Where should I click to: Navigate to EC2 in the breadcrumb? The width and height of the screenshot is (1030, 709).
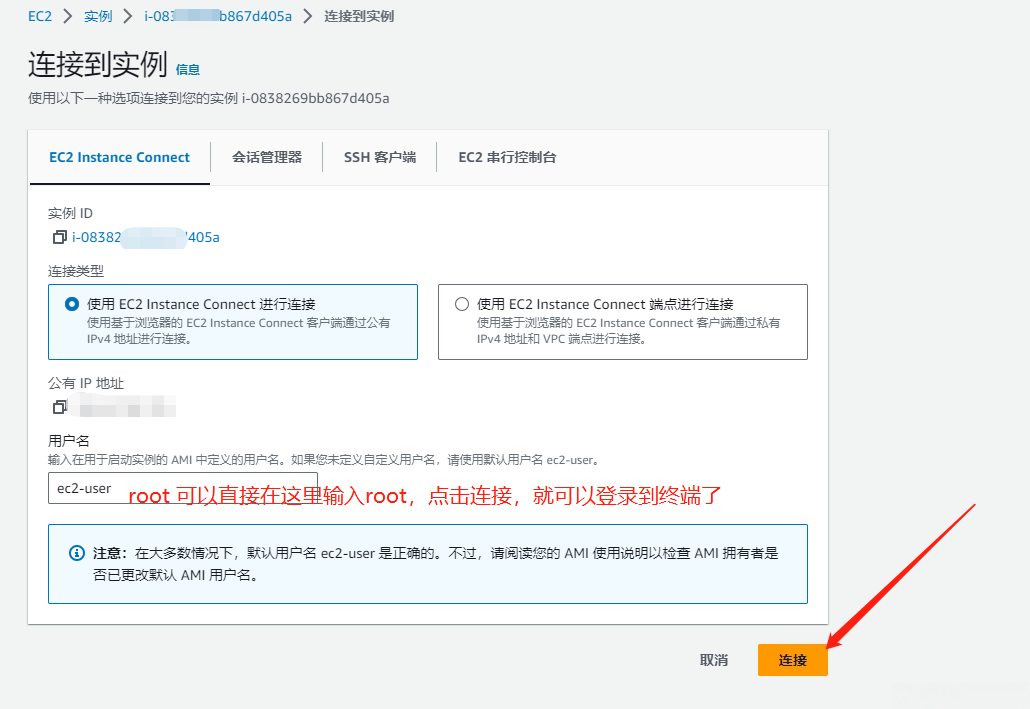pyautogui.click(x=40, y=16)
